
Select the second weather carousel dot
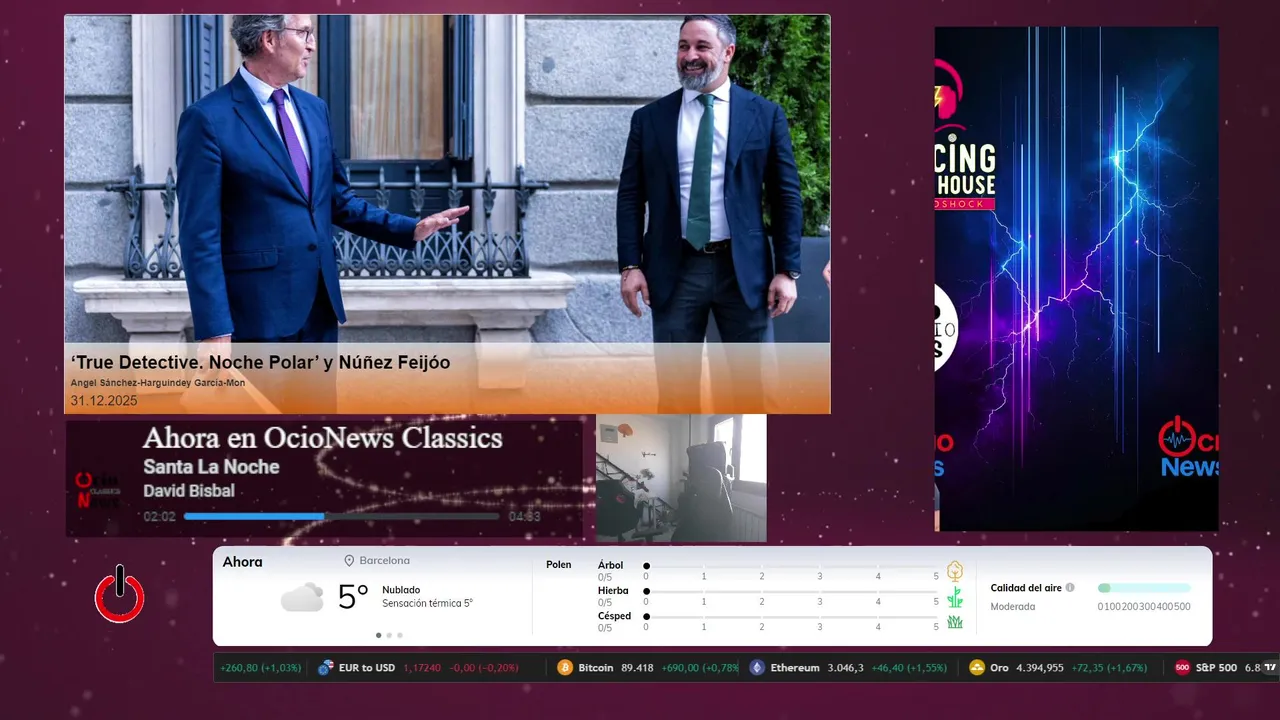tap(389, 635)
